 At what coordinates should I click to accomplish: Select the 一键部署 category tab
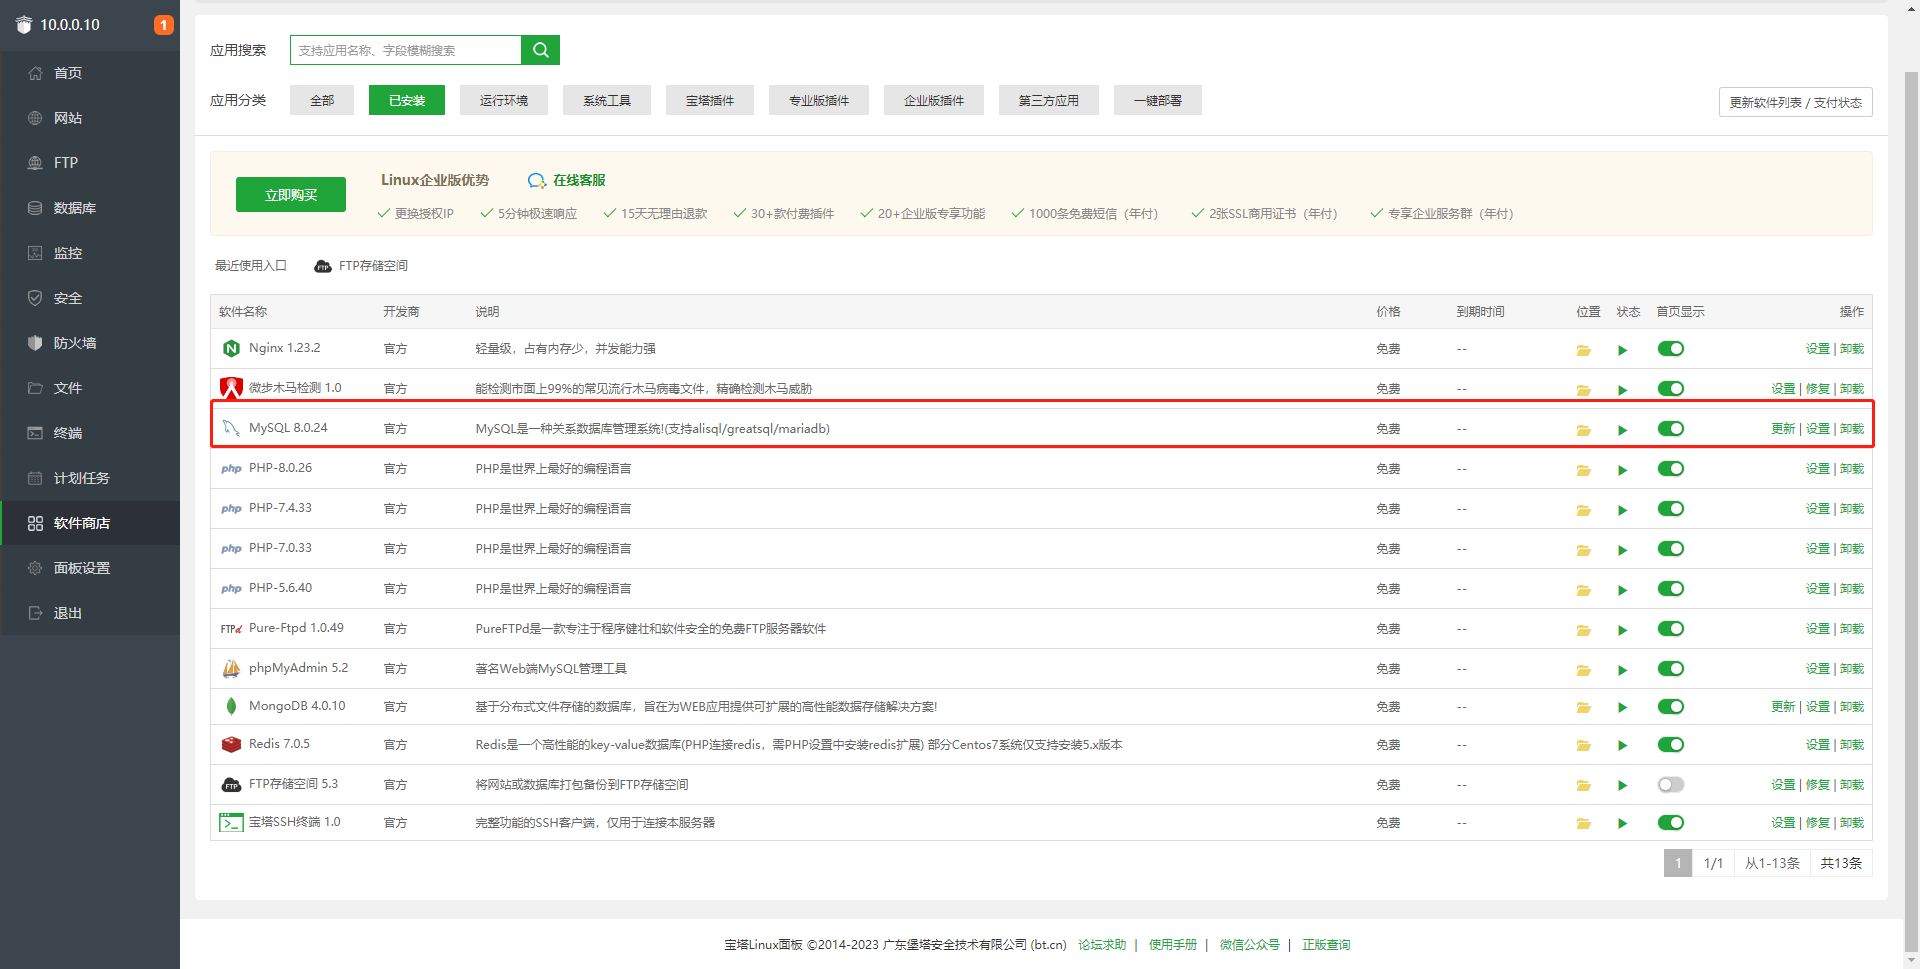[1158, 100]
